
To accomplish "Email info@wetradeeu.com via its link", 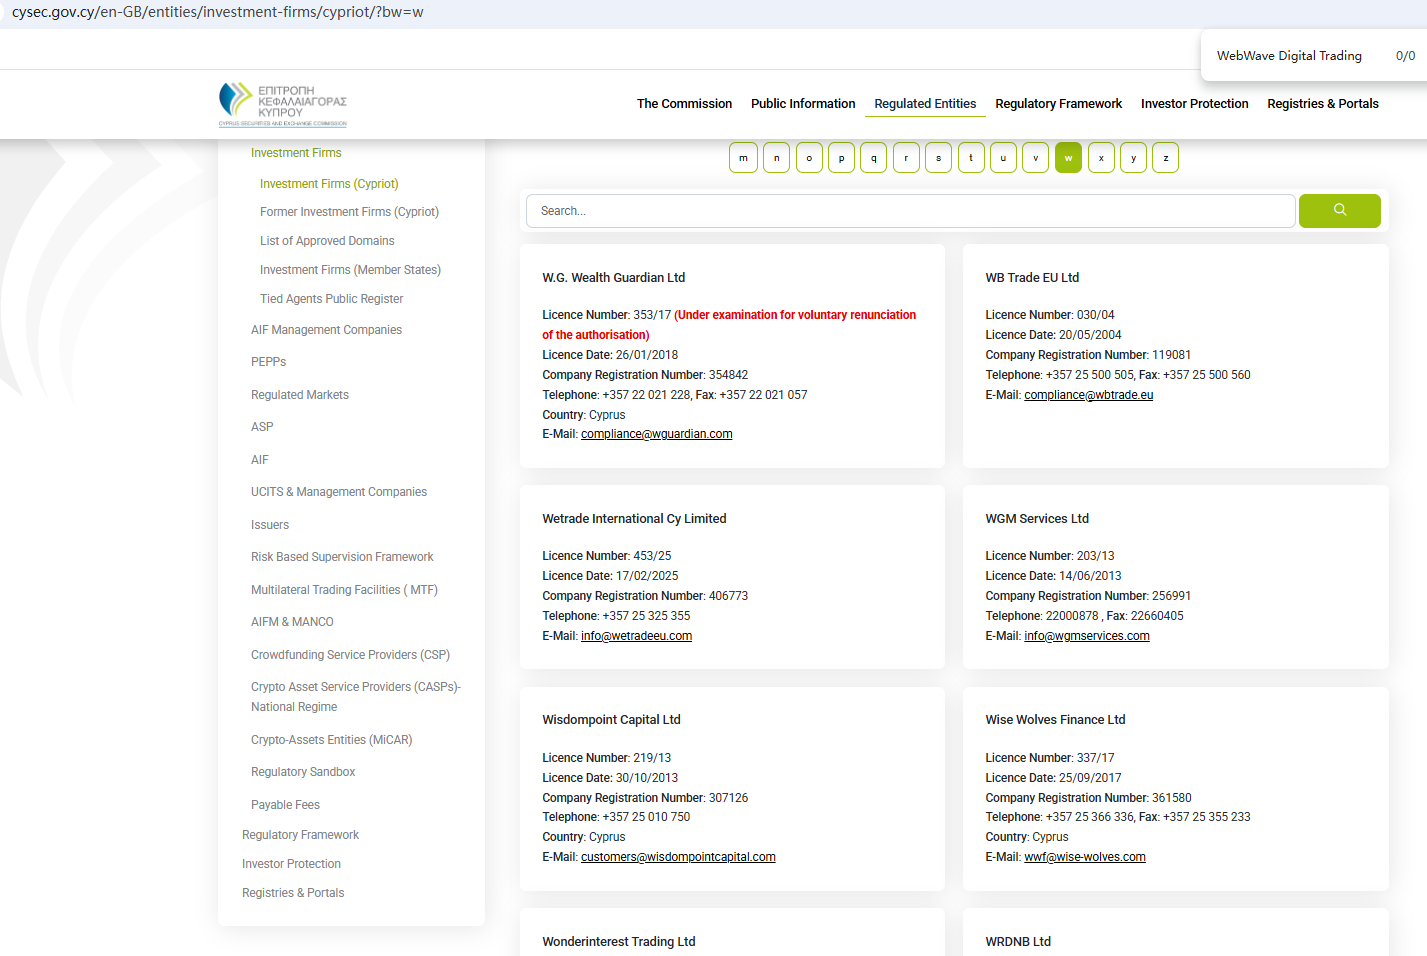I will click(x=636, y=636).
